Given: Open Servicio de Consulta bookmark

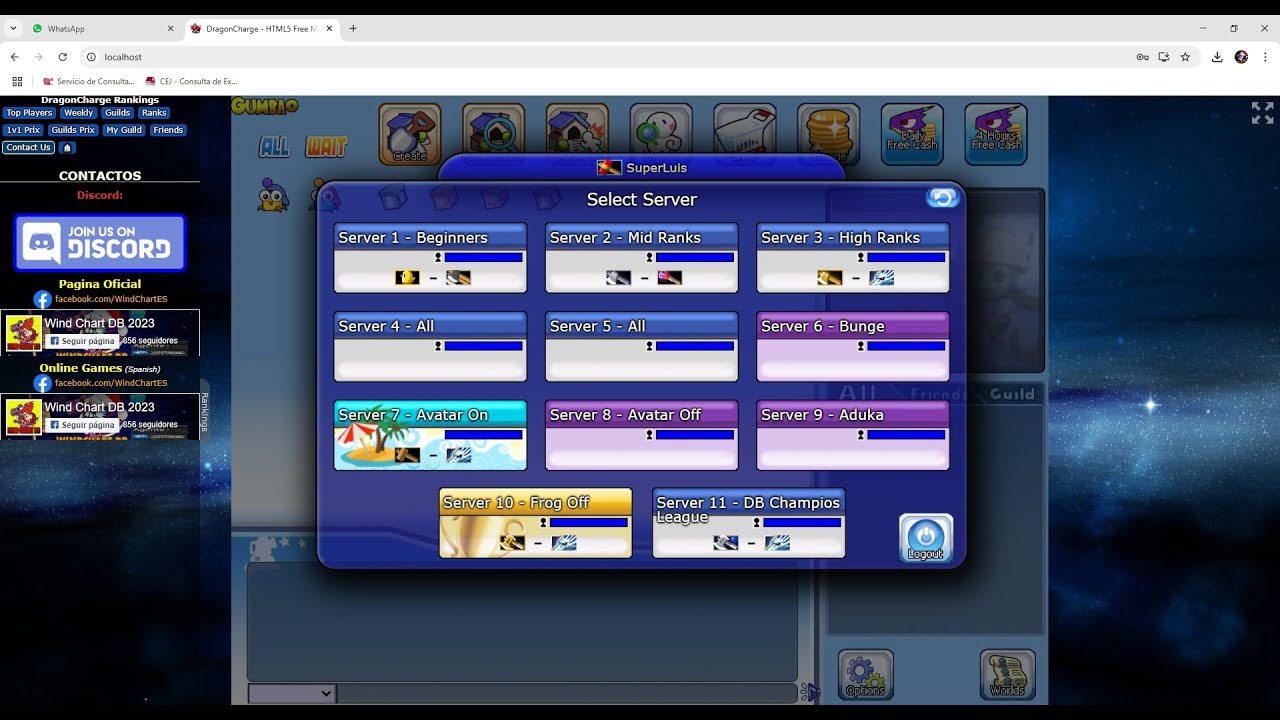Looking at the screenshot, I should coord(89,81).
